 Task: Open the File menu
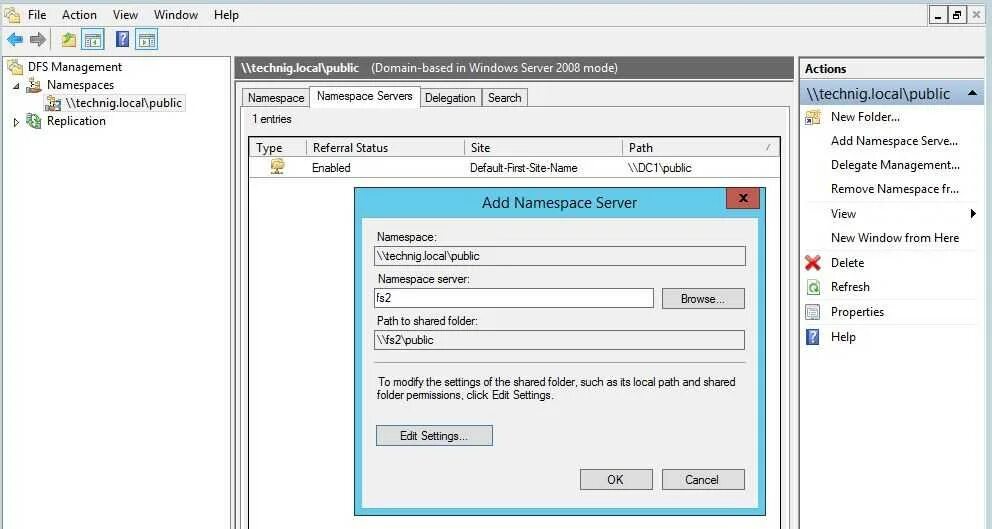coord(37,15)
